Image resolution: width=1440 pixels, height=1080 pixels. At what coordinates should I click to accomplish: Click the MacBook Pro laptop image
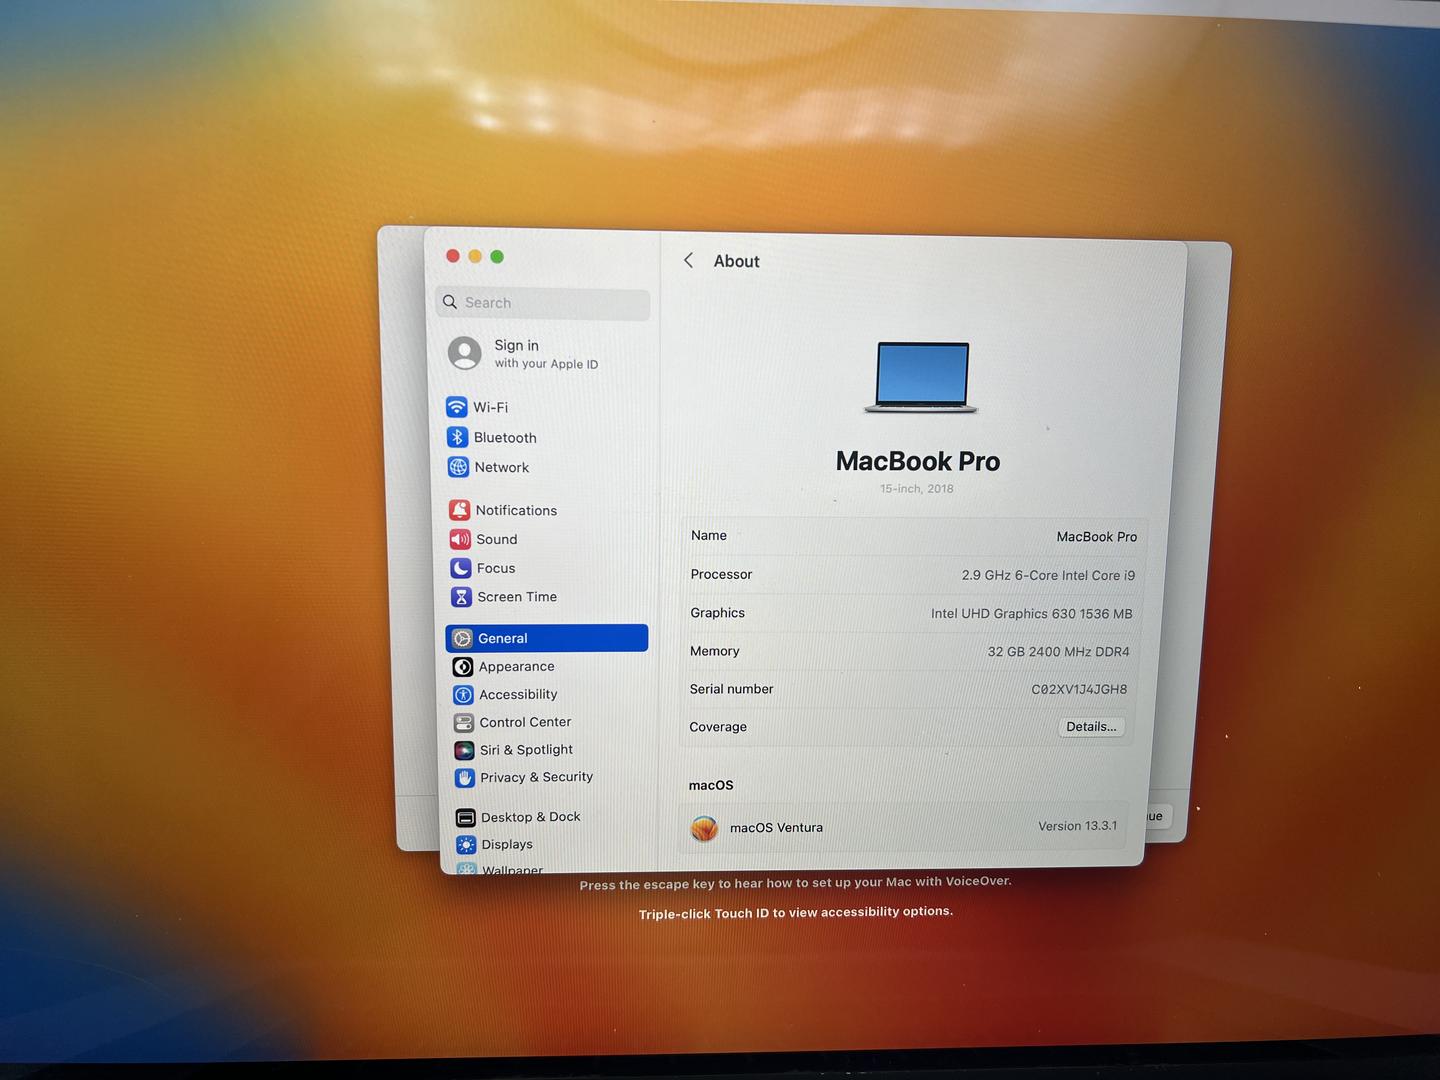click(x=921, y=377)
